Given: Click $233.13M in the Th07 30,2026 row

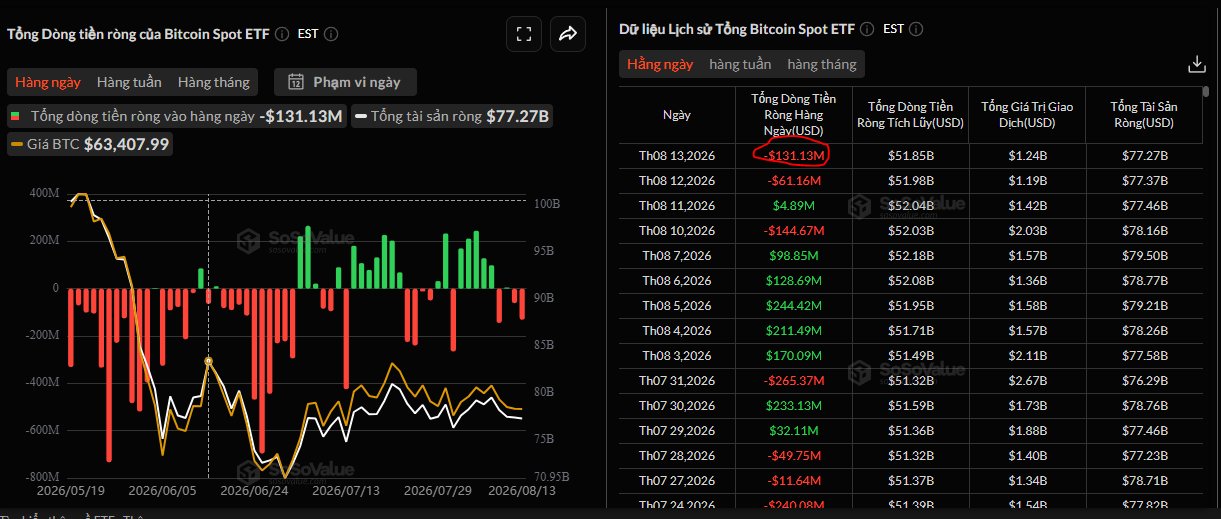Looking at the screenshot, I should click(793, 406).
